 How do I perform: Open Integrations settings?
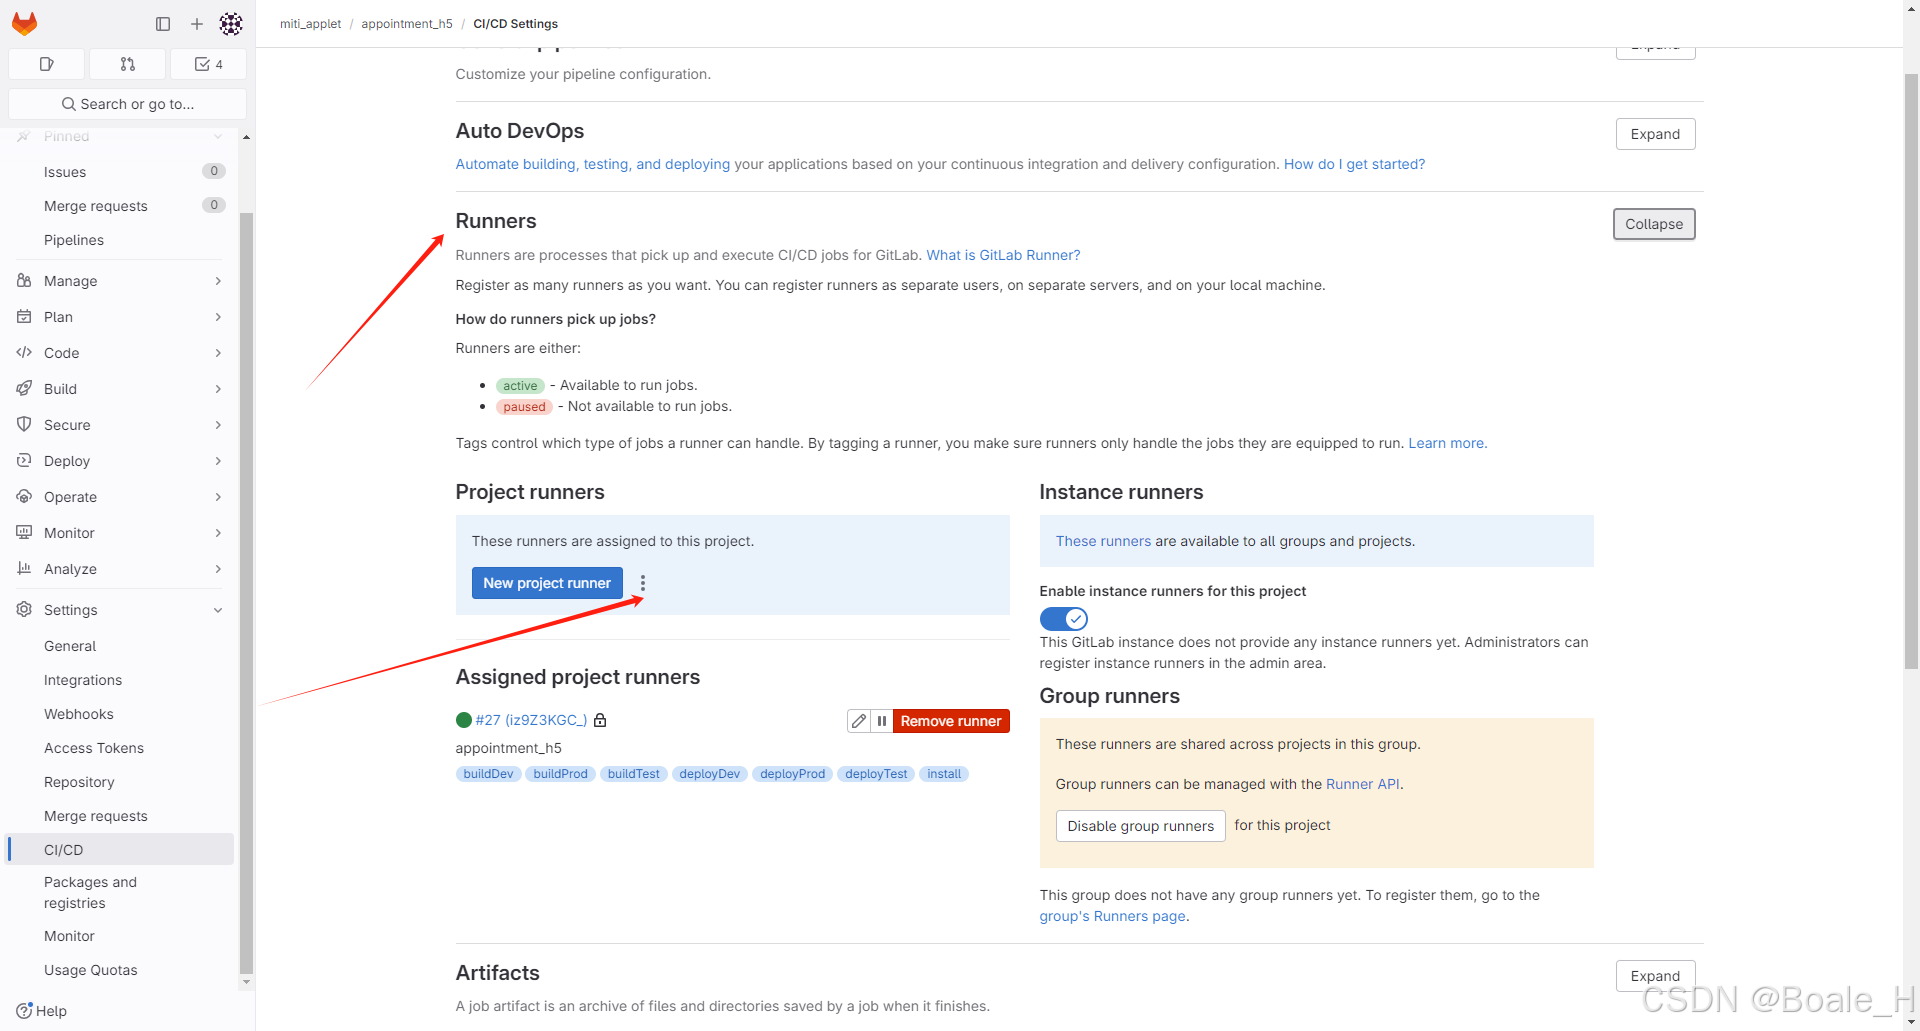[x=120, y=680]
